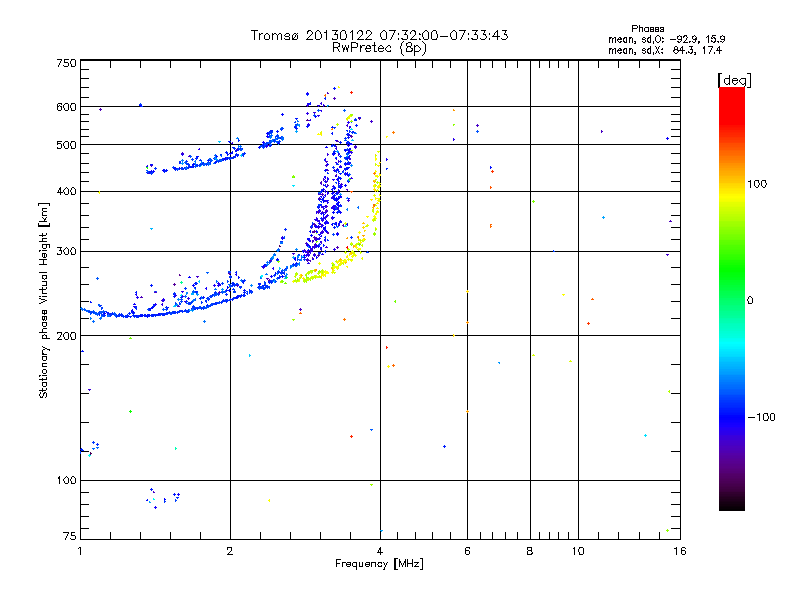The width and height of the screenshot is (800, 600).
Task: Click the x-axis tick label '16'
Action: point(680,551)
